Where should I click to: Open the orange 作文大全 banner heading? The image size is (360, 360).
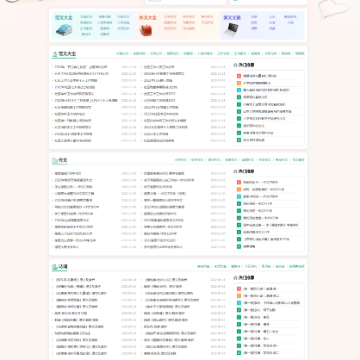pos(148,18)
